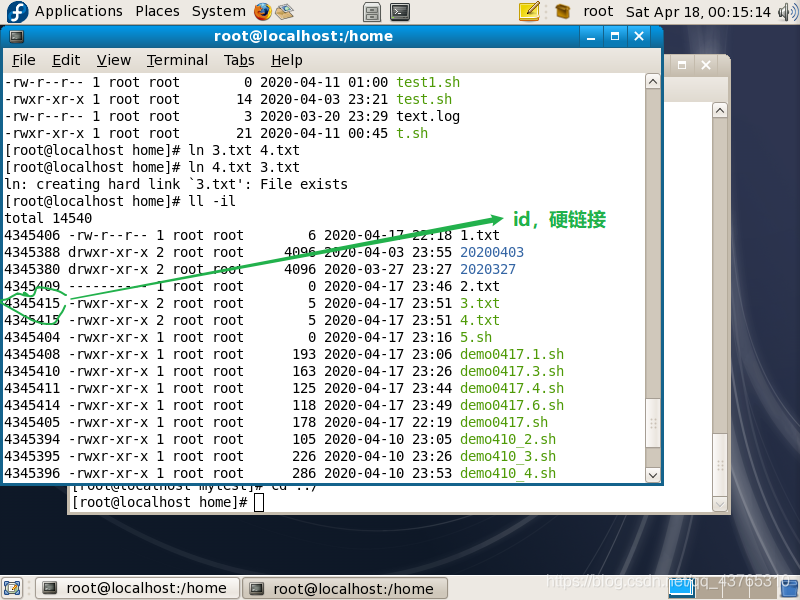Viewport: 800px width, 600px height.
Task: Click the front terminal scrollbar up arrow
Action: [x=653, y=82]
